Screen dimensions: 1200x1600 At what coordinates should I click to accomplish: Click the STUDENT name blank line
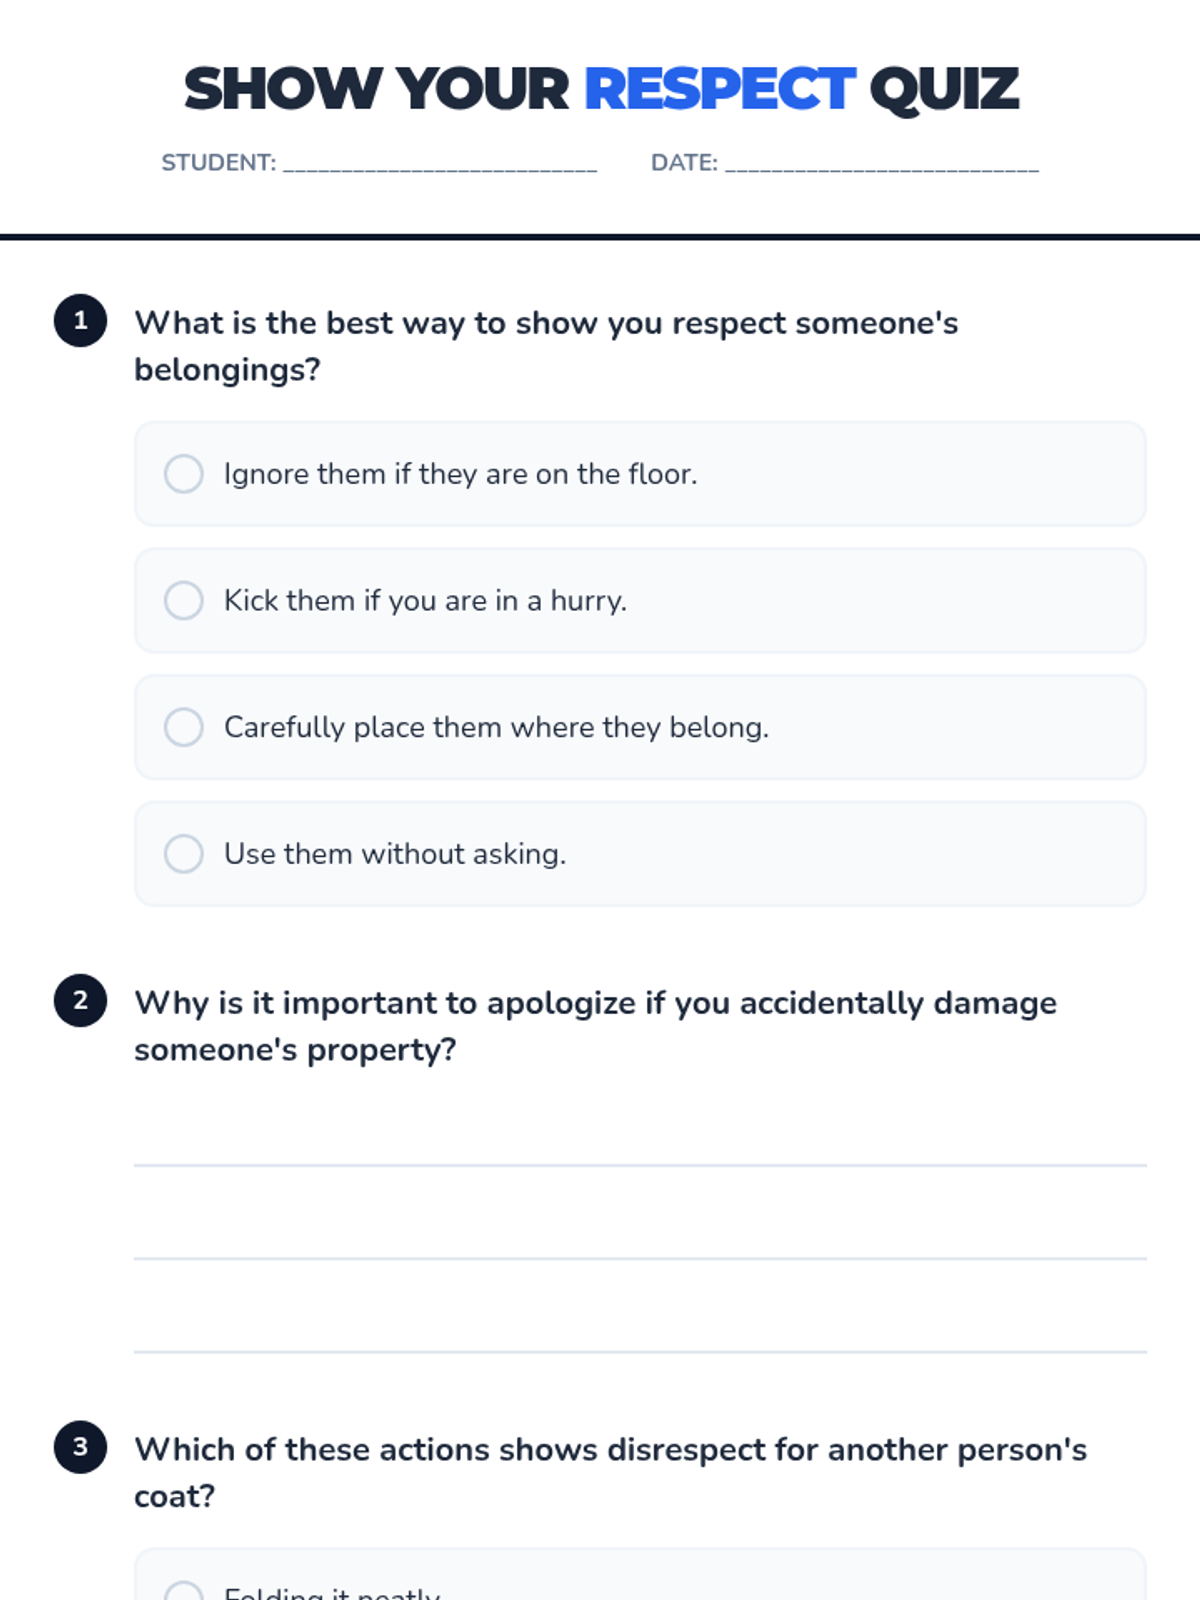[x=440, y=165]
